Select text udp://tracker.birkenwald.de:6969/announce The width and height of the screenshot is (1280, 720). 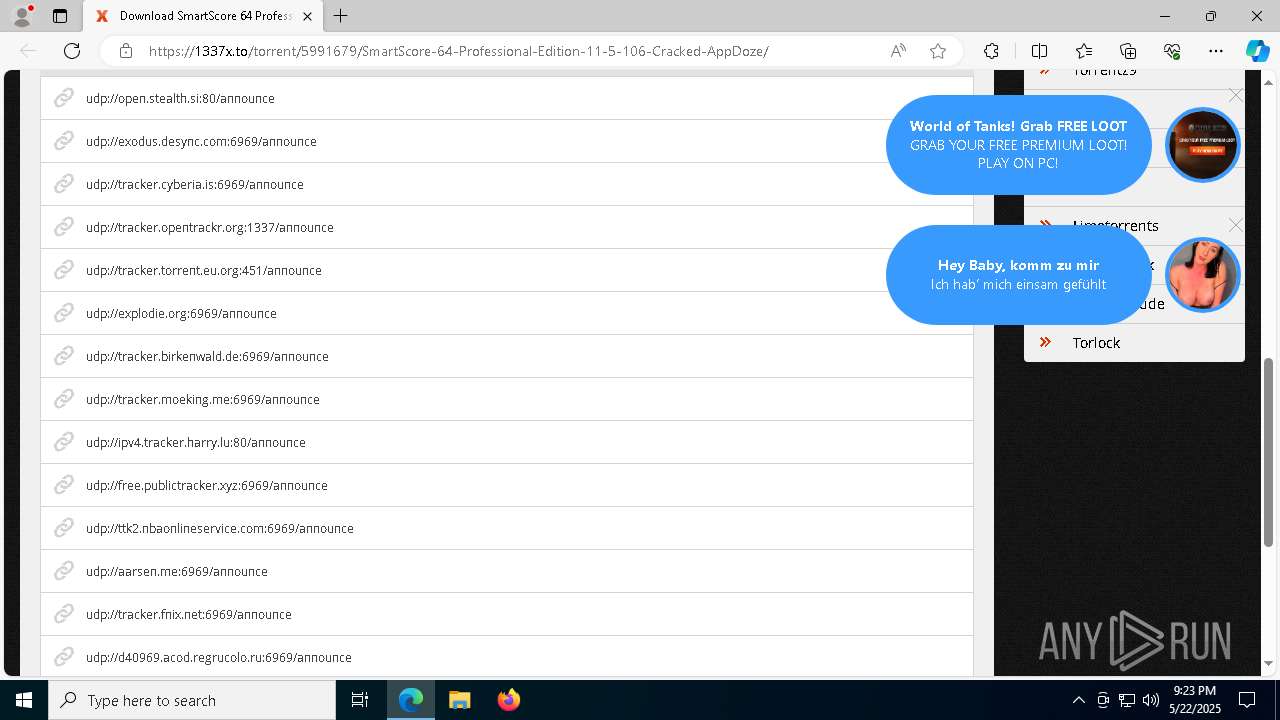207,356
